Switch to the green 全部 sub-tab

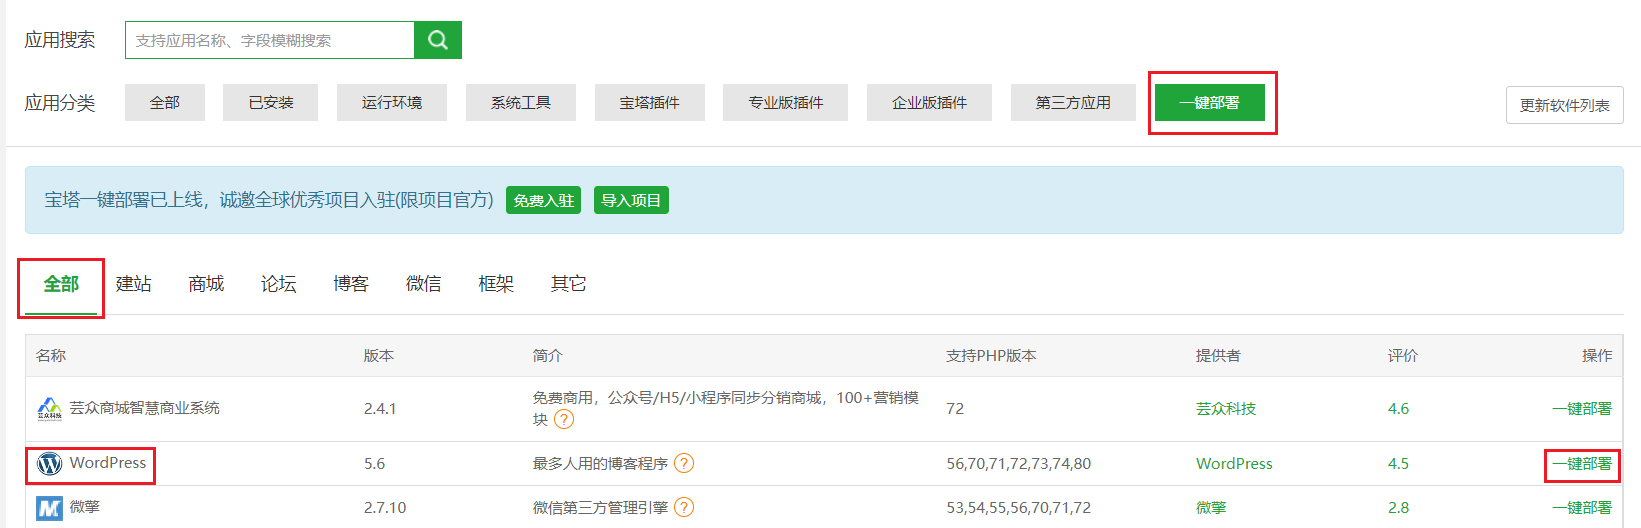click(61, 284)
